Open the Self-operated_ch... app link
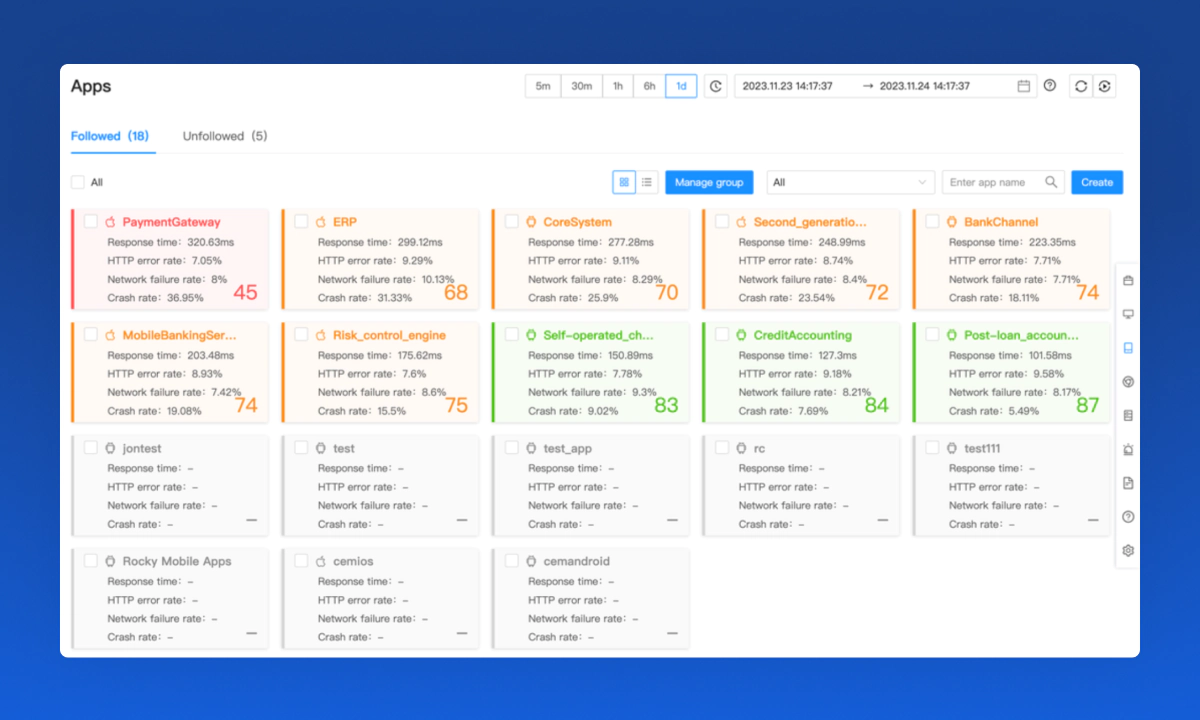 tap(598, 335)
